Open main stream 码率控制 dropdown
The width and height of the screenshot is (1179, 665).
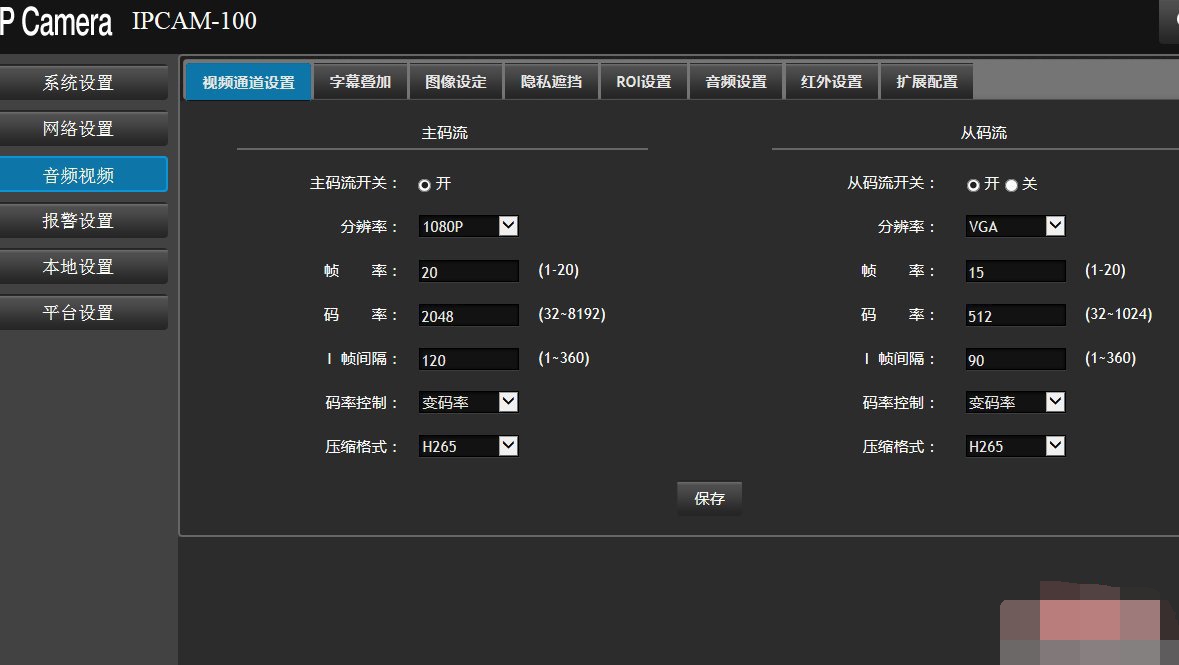[x=468, y=402]
